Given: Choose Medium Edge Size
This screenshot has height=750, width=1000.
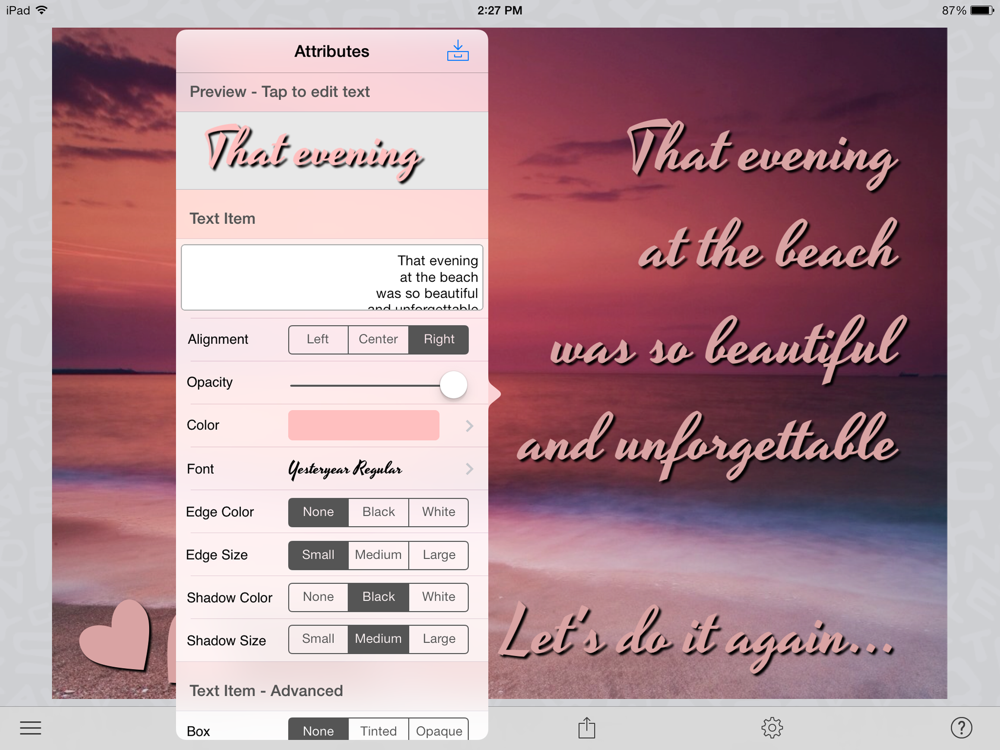Looking at the screenshot, I should [378, 555].
